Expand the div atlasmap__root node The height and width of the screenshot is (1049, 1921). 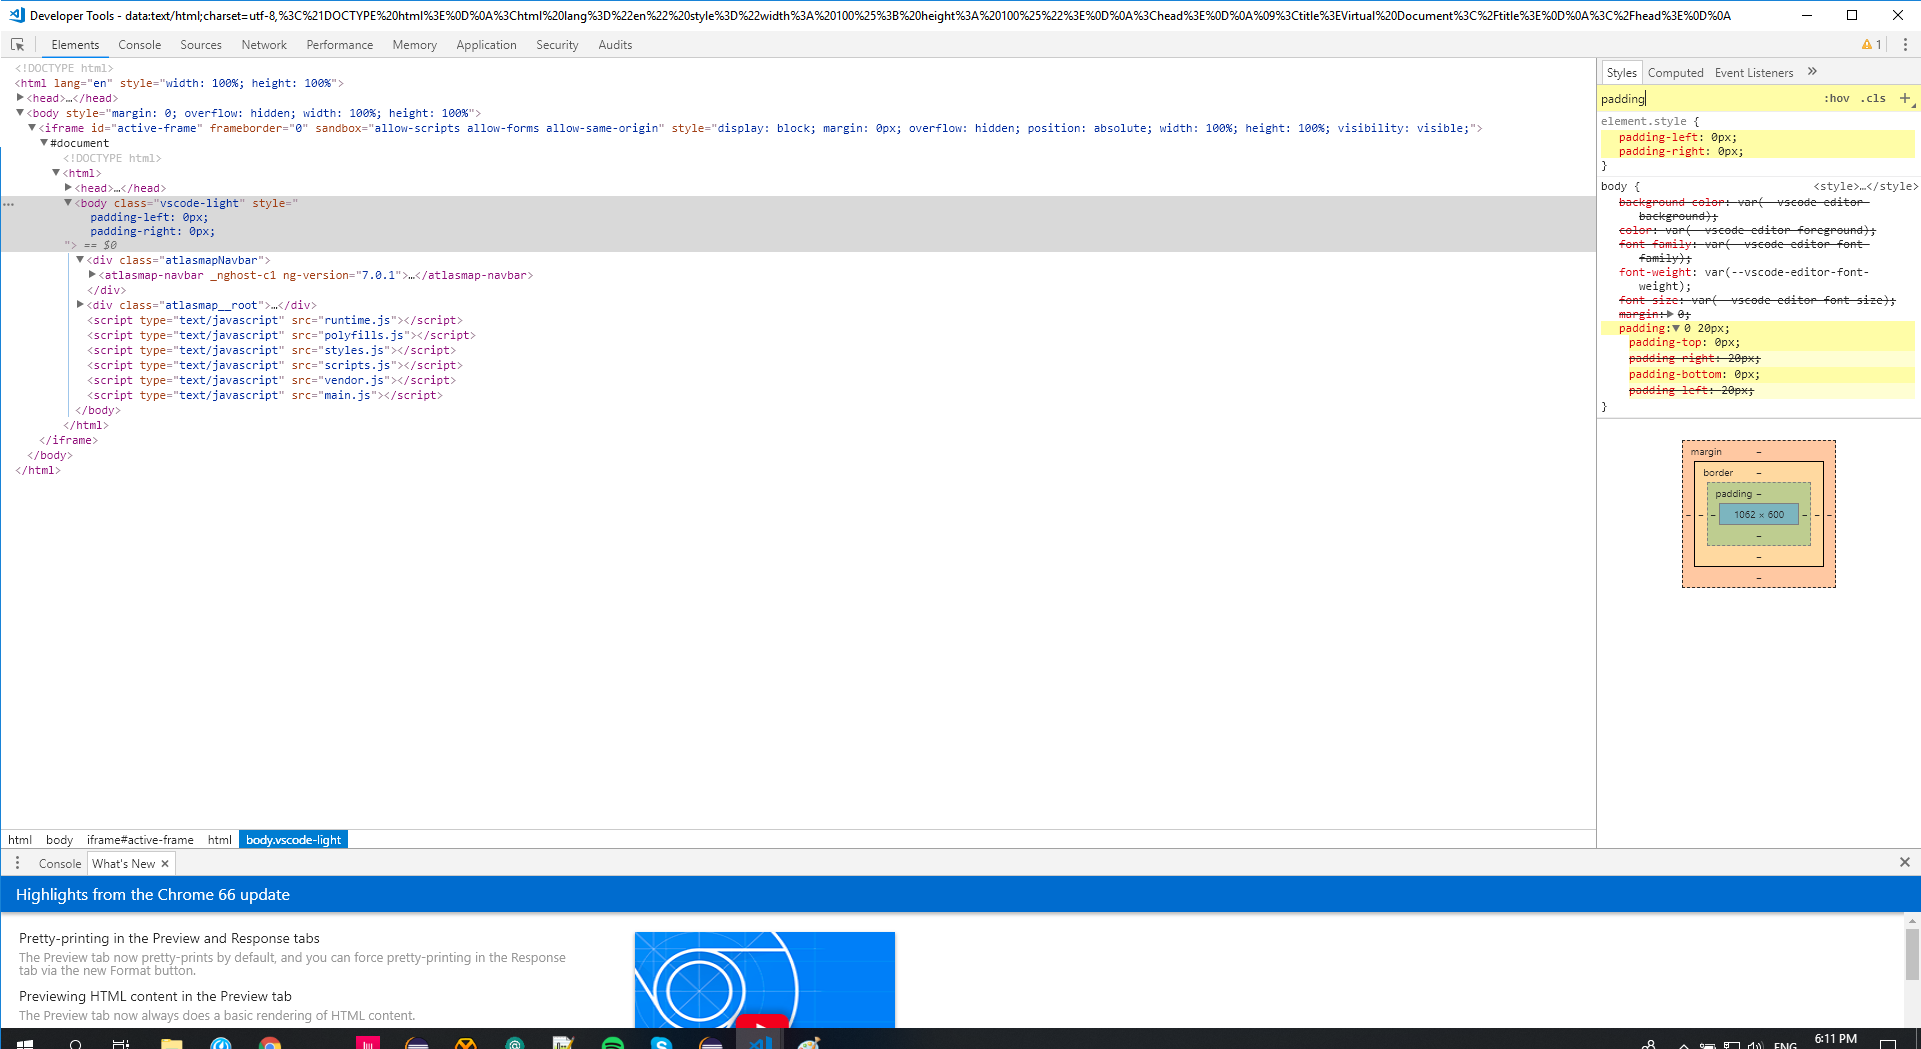[x=80, y=305]
